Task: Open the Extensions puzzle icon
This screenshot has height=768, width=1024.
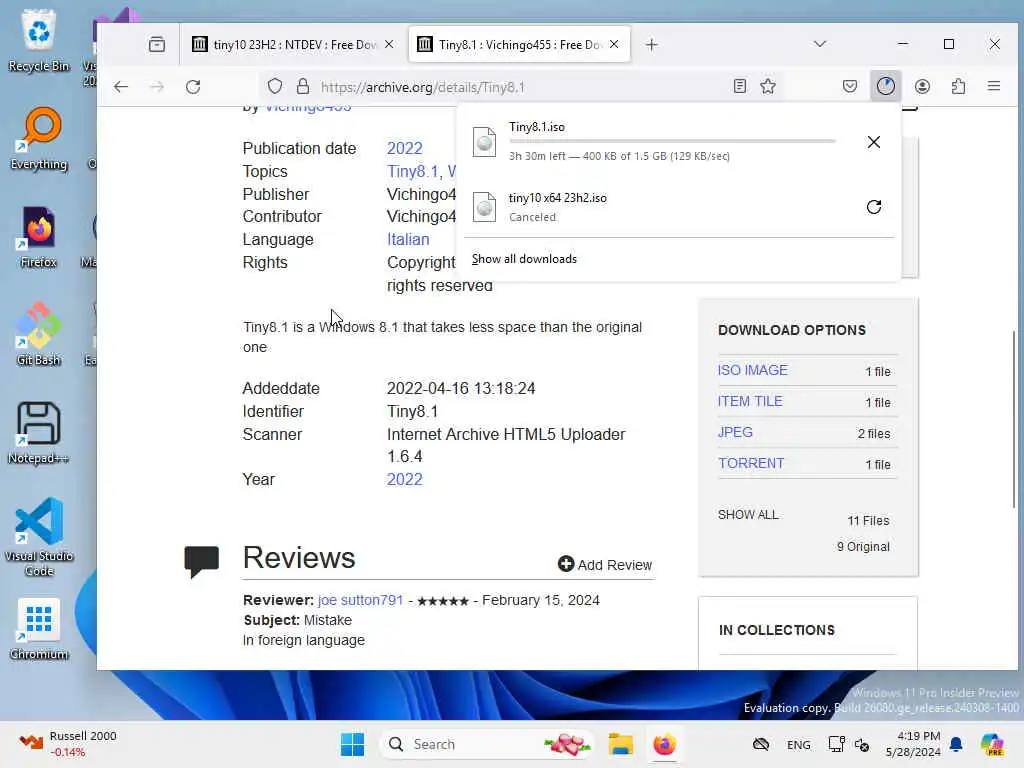Action: point(958,86)
